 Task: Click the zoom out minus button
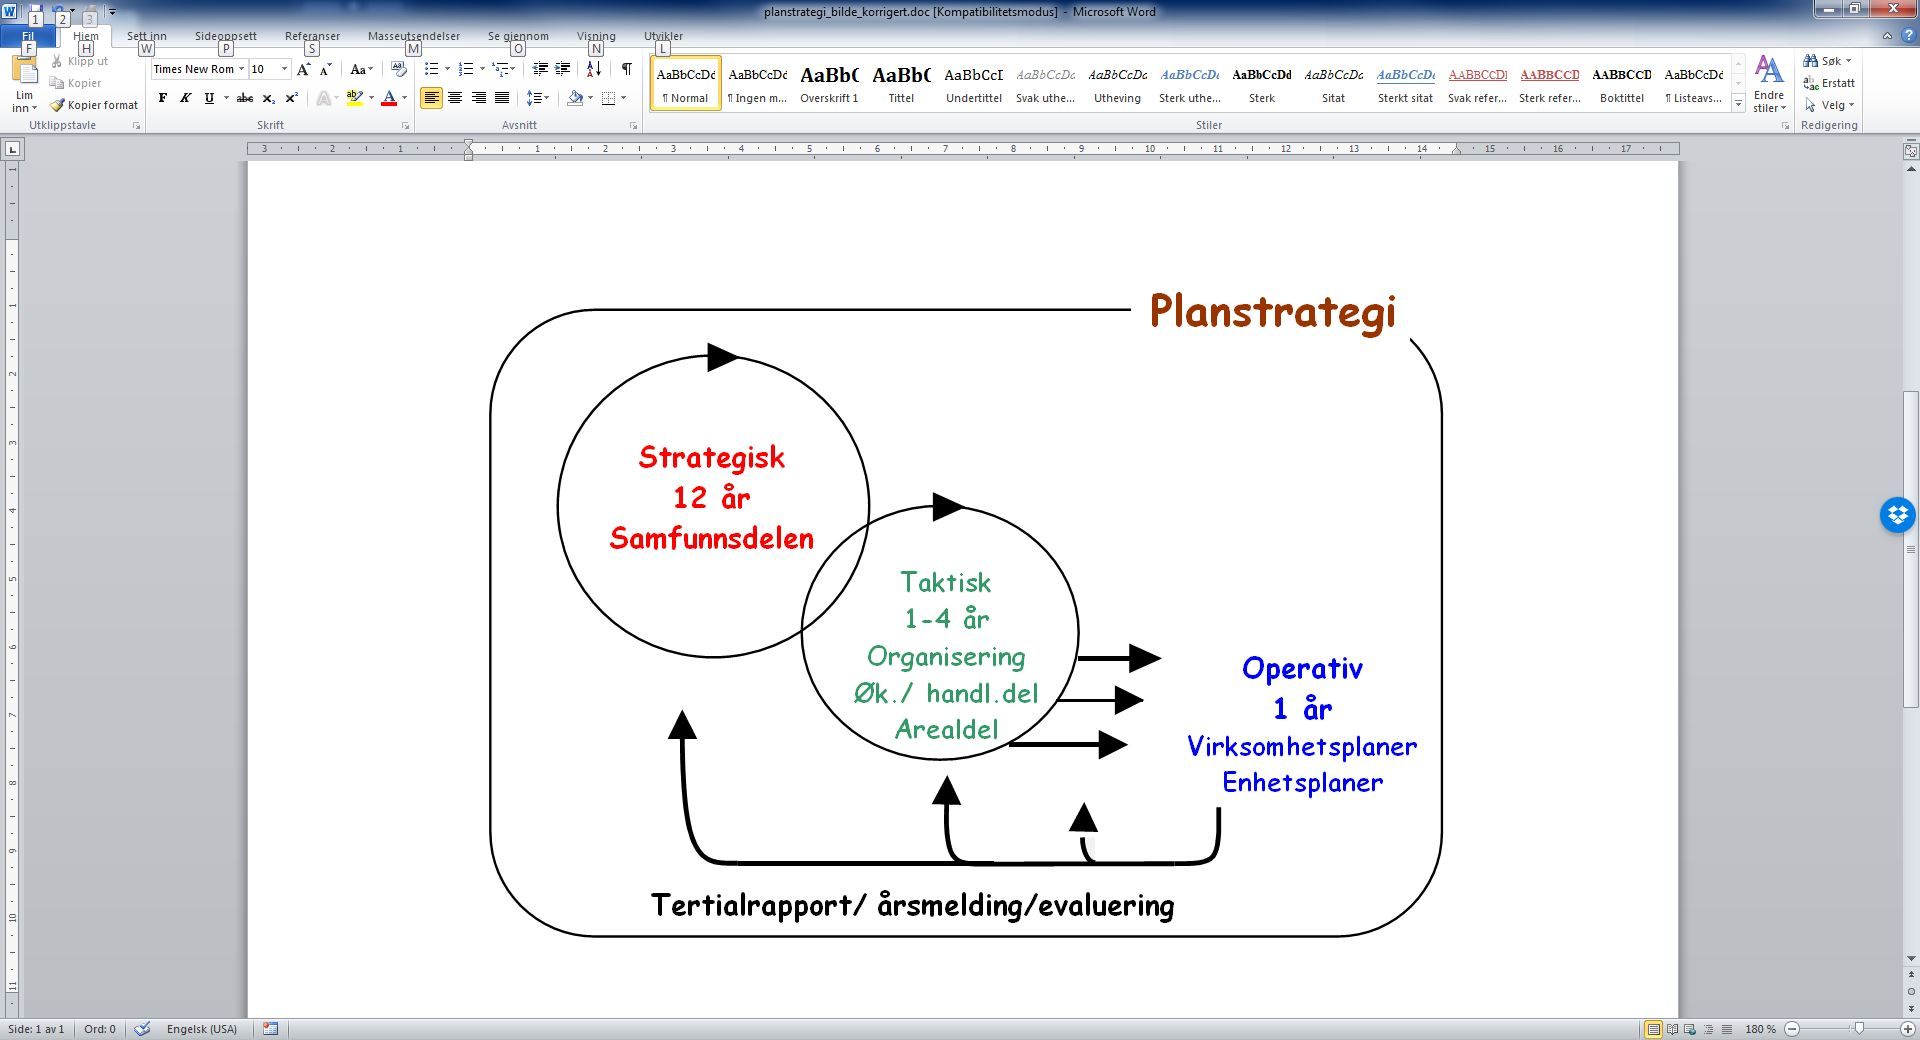click(1792, 1029)
